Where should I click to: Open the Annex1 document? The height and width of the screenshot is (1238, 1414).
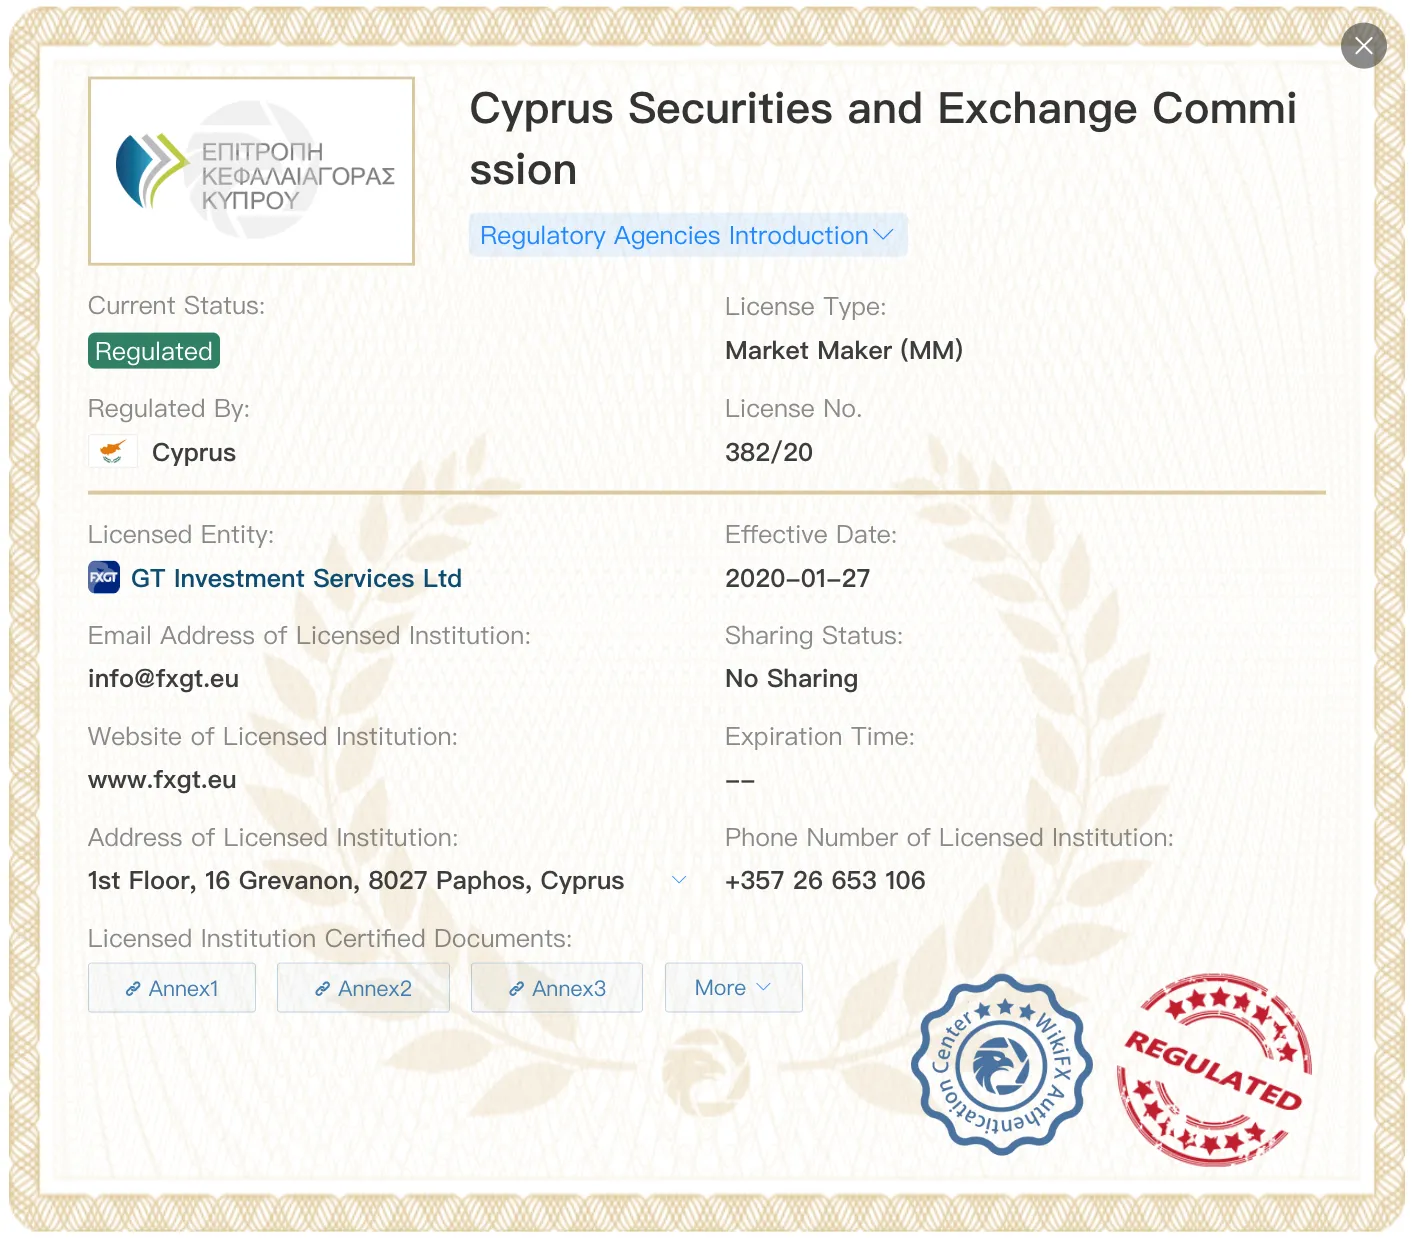(172, 988)
